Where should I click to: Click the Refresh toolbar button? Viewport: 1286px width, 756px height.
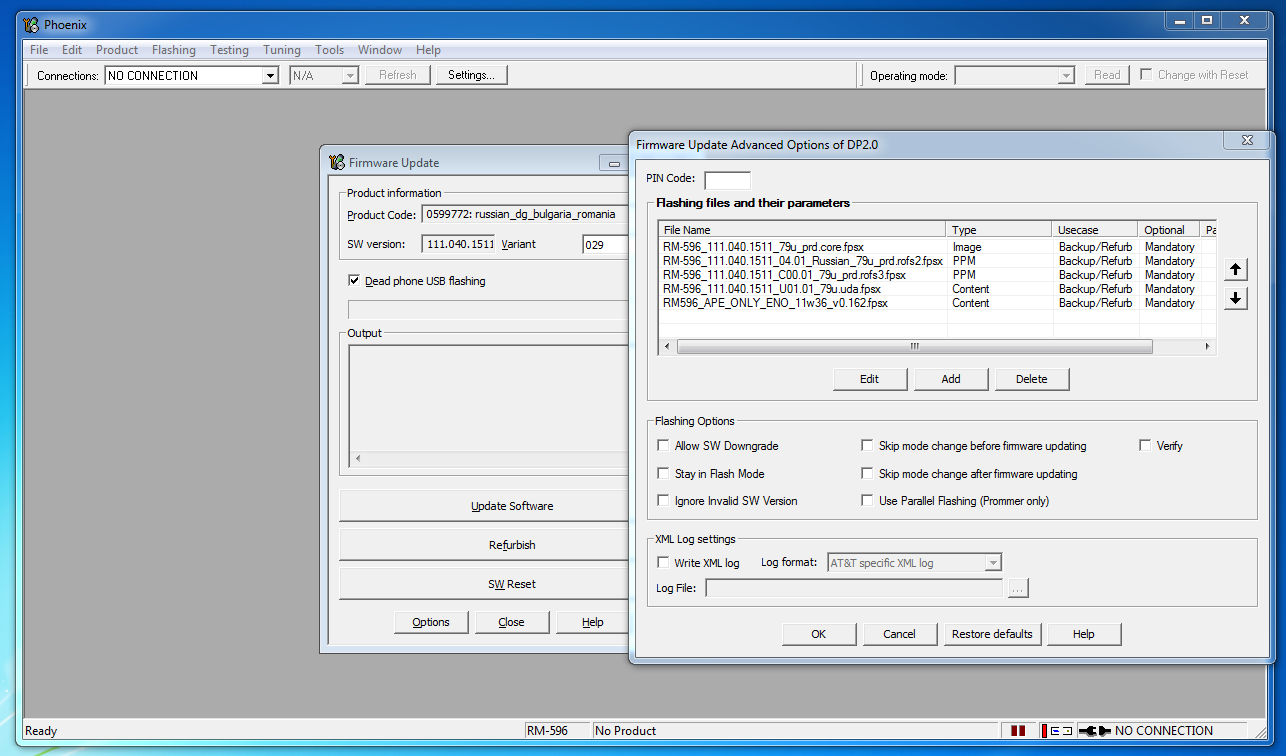pos(398,75)
